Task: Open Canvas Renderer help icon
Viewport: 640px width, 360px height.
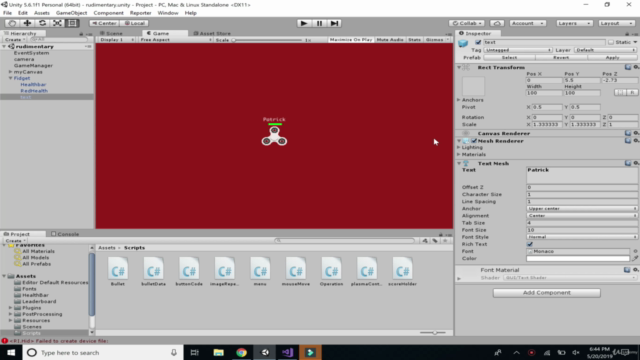Action: (628, 133)
